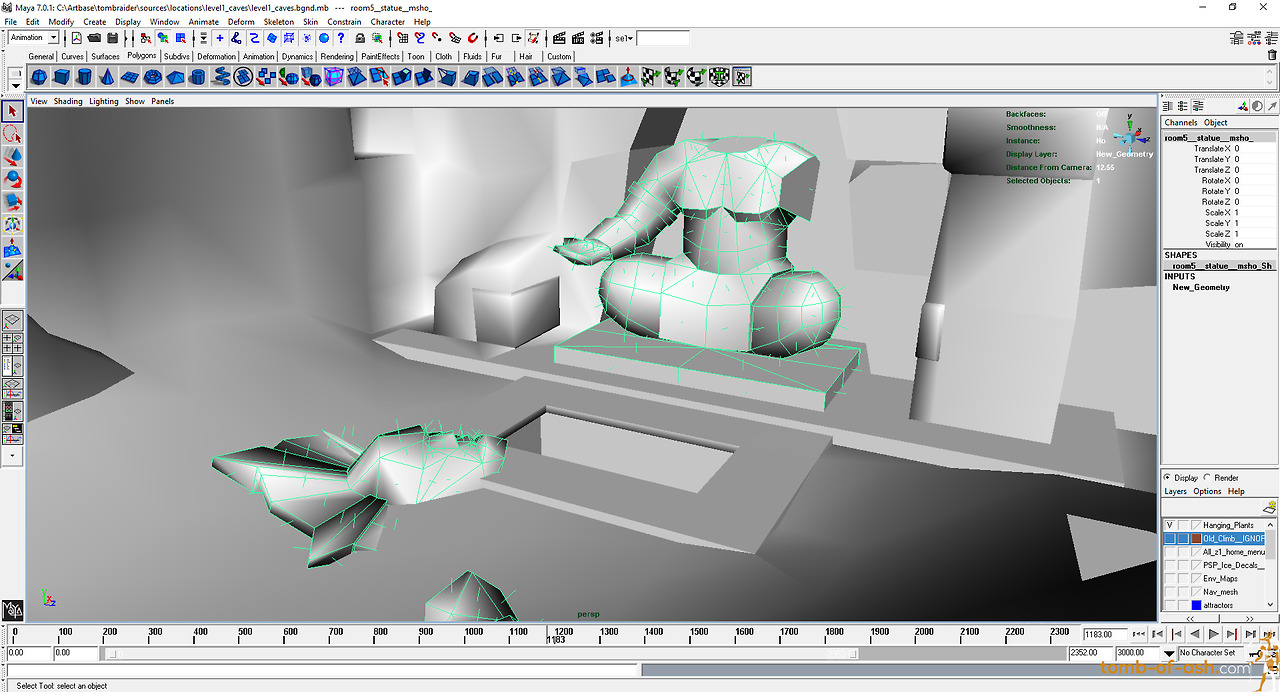Click the open scene folder icon
The image size is (1280, 692).
point(94,38)
